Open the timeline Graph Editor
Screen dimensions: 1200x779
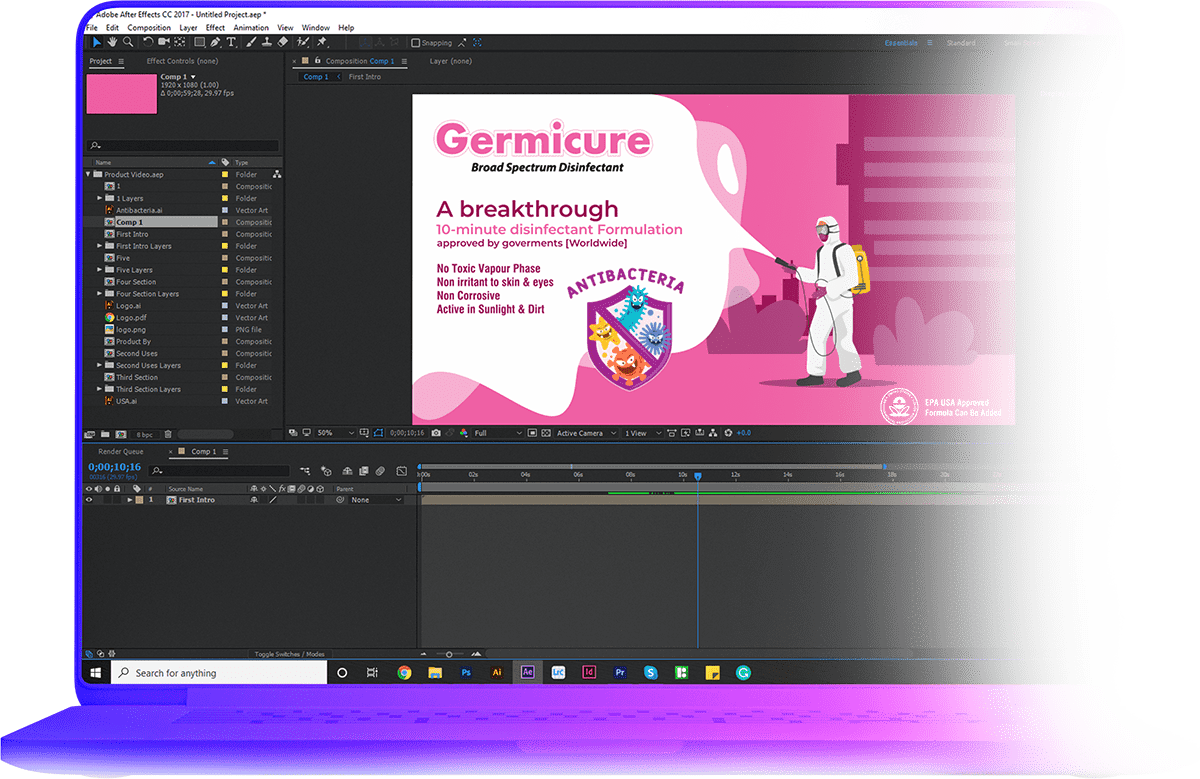tap(401, 470)
